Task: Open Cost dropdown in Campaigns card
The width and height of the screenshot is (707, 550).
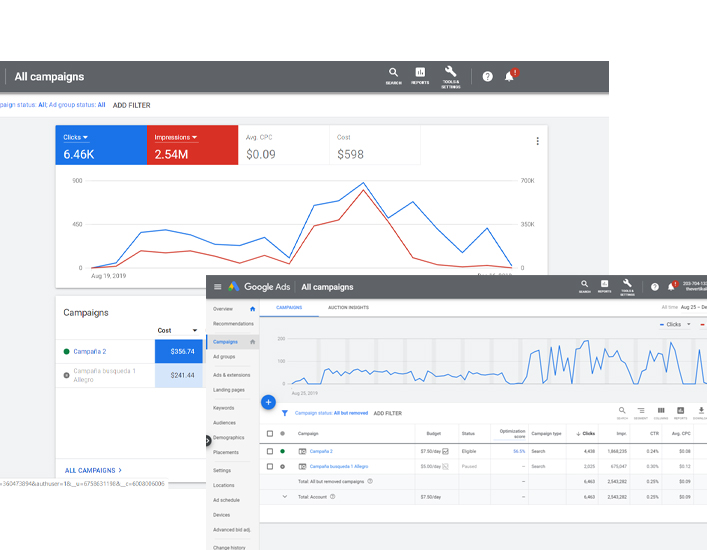Action: click(x=177, y=330)
